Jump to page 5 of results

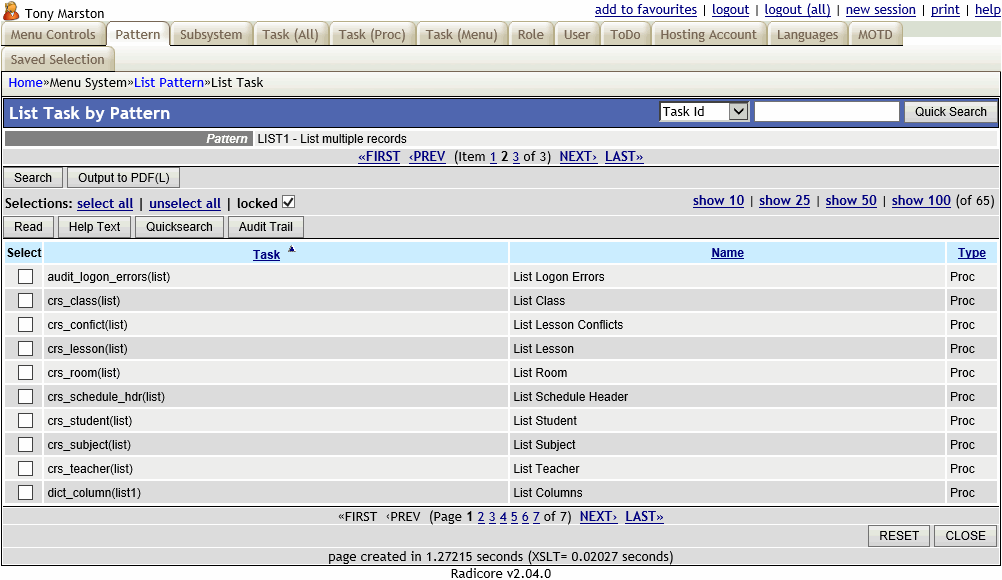(x=513, y=516)
